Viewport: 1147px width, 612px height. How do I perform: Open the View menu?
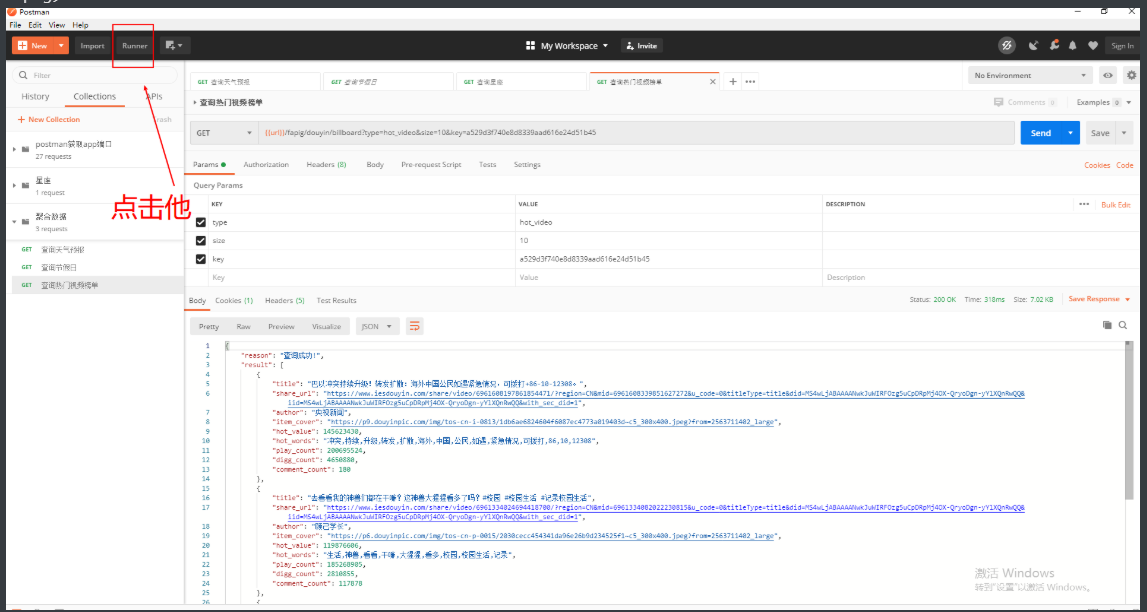point(57,25)
